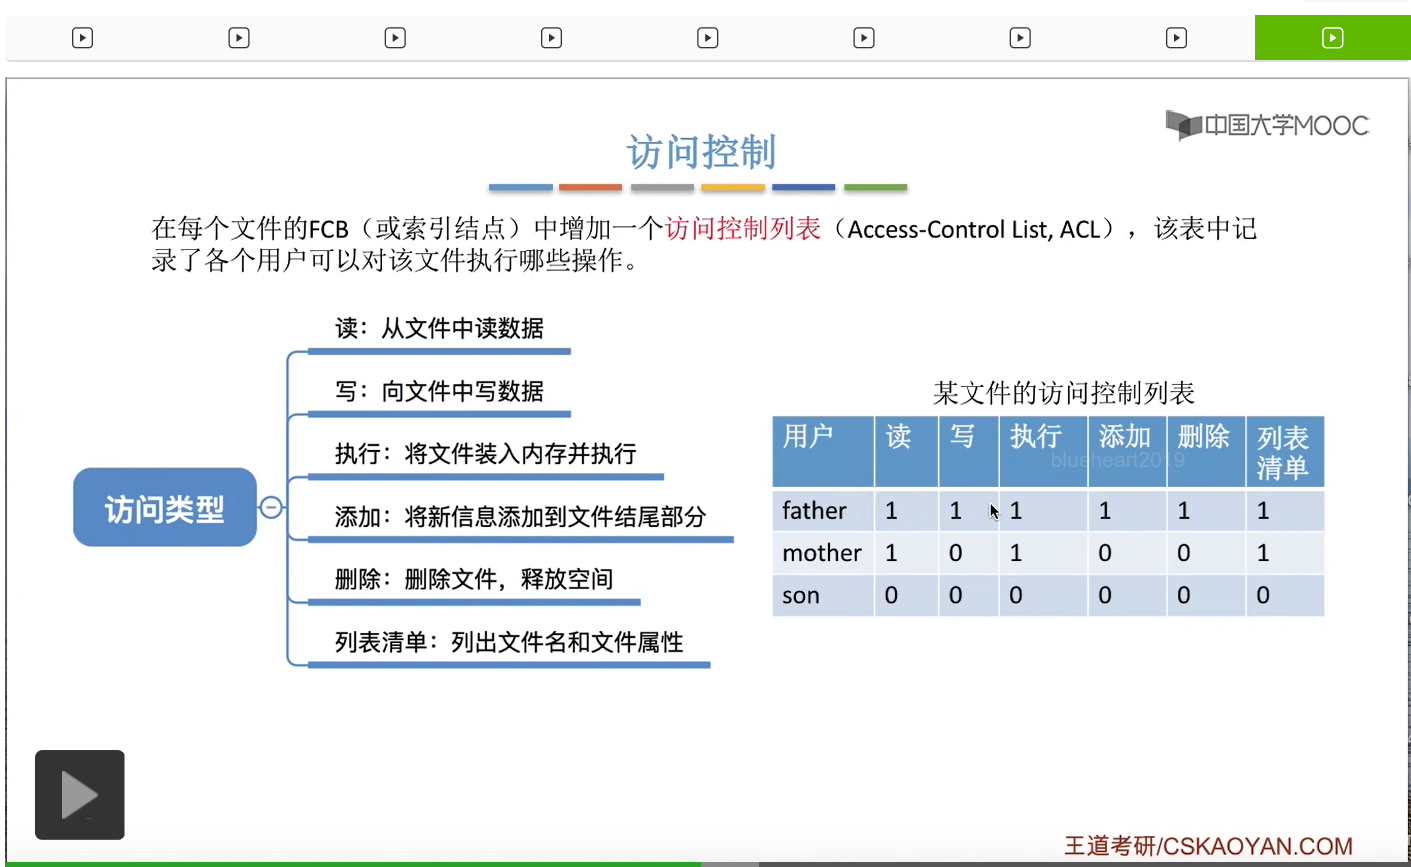Click the 中国大学MOOC logo
1411x867 pixels.
coord(1267,125)
